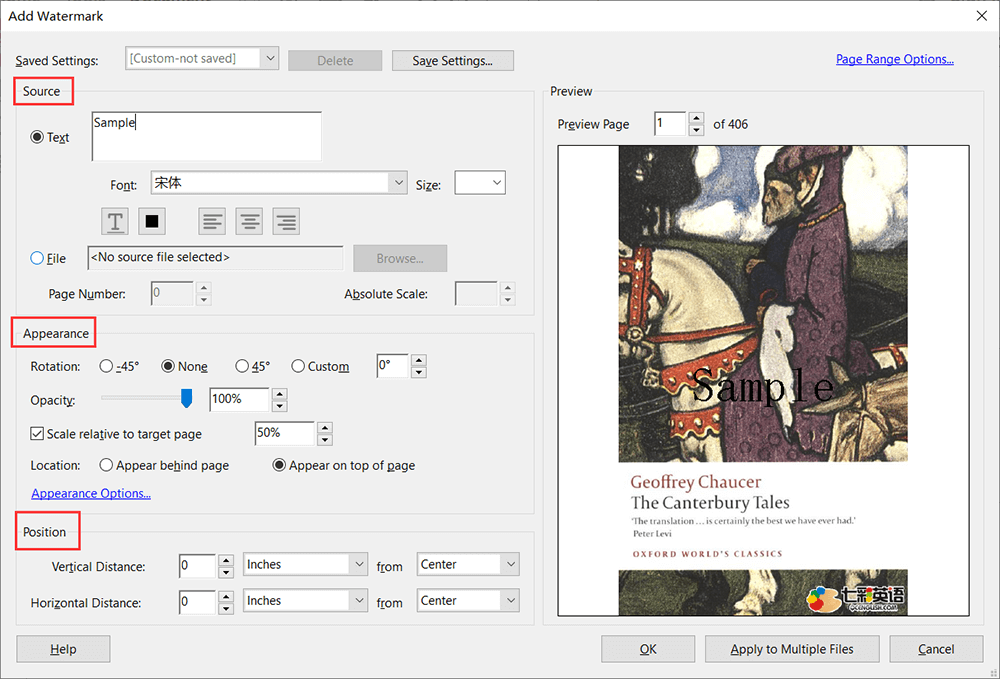The image size is (1000, 679).
Task: Open the font Size dropdown
Action: coord(497,183)
